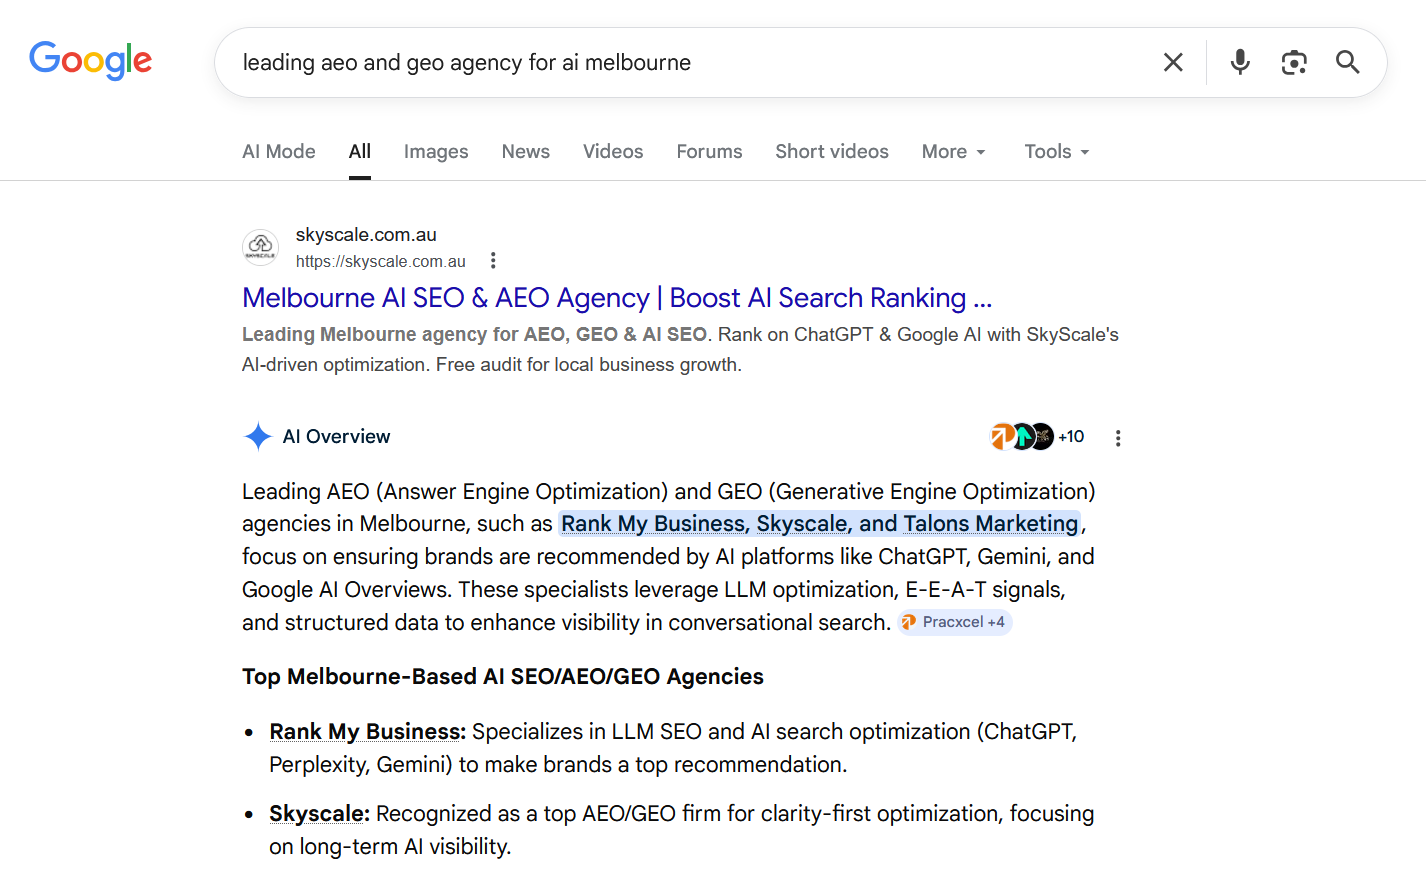
Task: Click the SkyScale site favicon
Action: (261, 247)
